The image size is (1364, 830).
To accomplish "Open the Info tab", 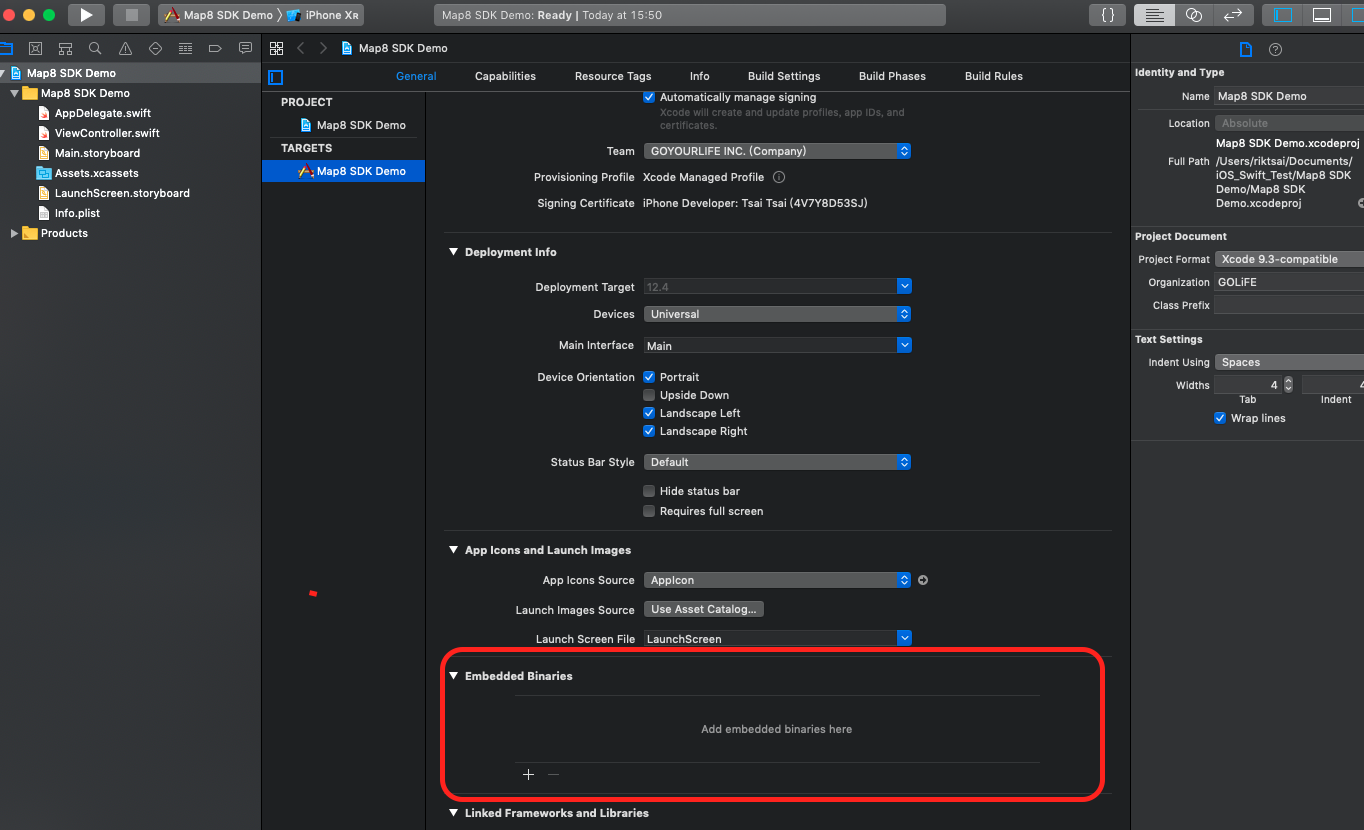I will pyautogui.click(x=699, y=76).
